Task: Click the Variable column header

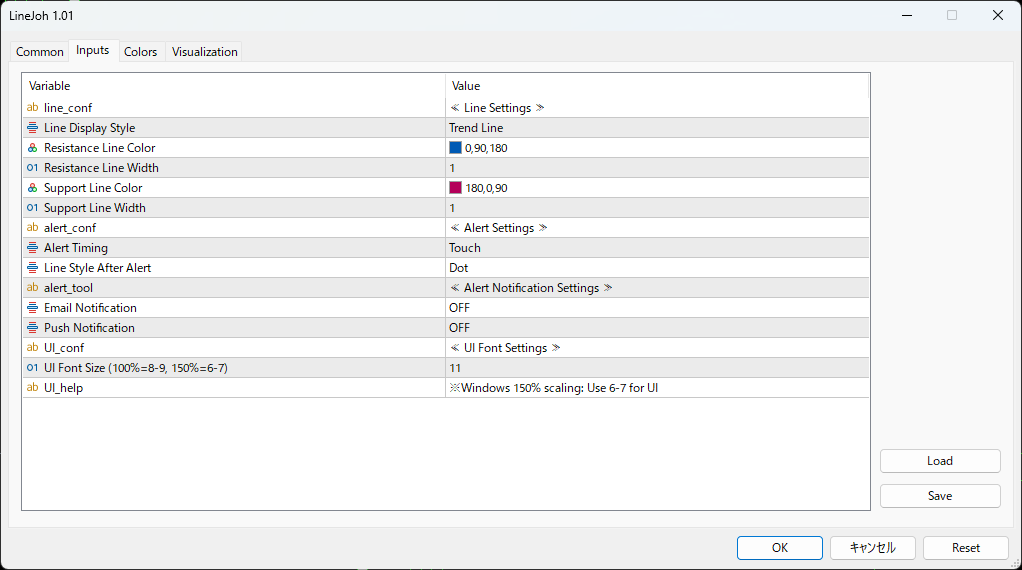Action: tap(234, 86)
